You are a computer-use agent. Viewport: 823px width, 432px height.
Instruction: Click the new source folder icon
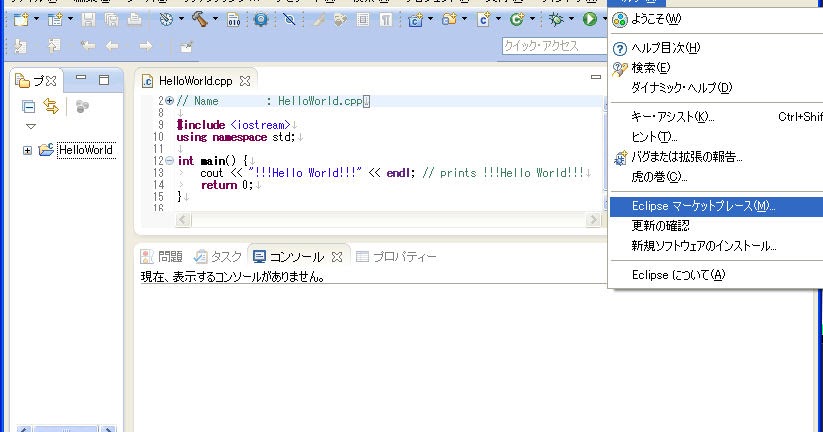[449, 20]
